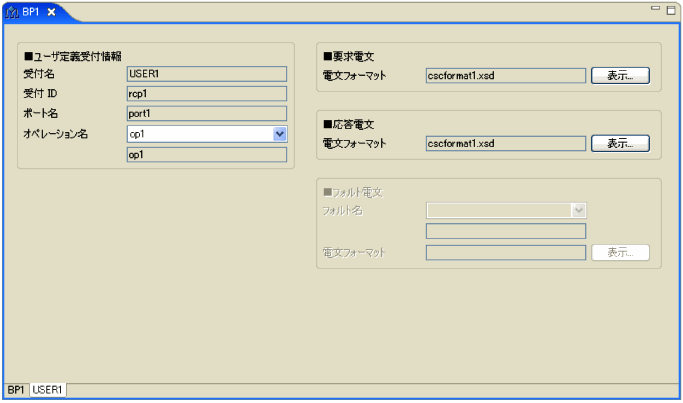Maximize the editor panel
This screenshot has height=403, width=683.
(x=670, y=9)
